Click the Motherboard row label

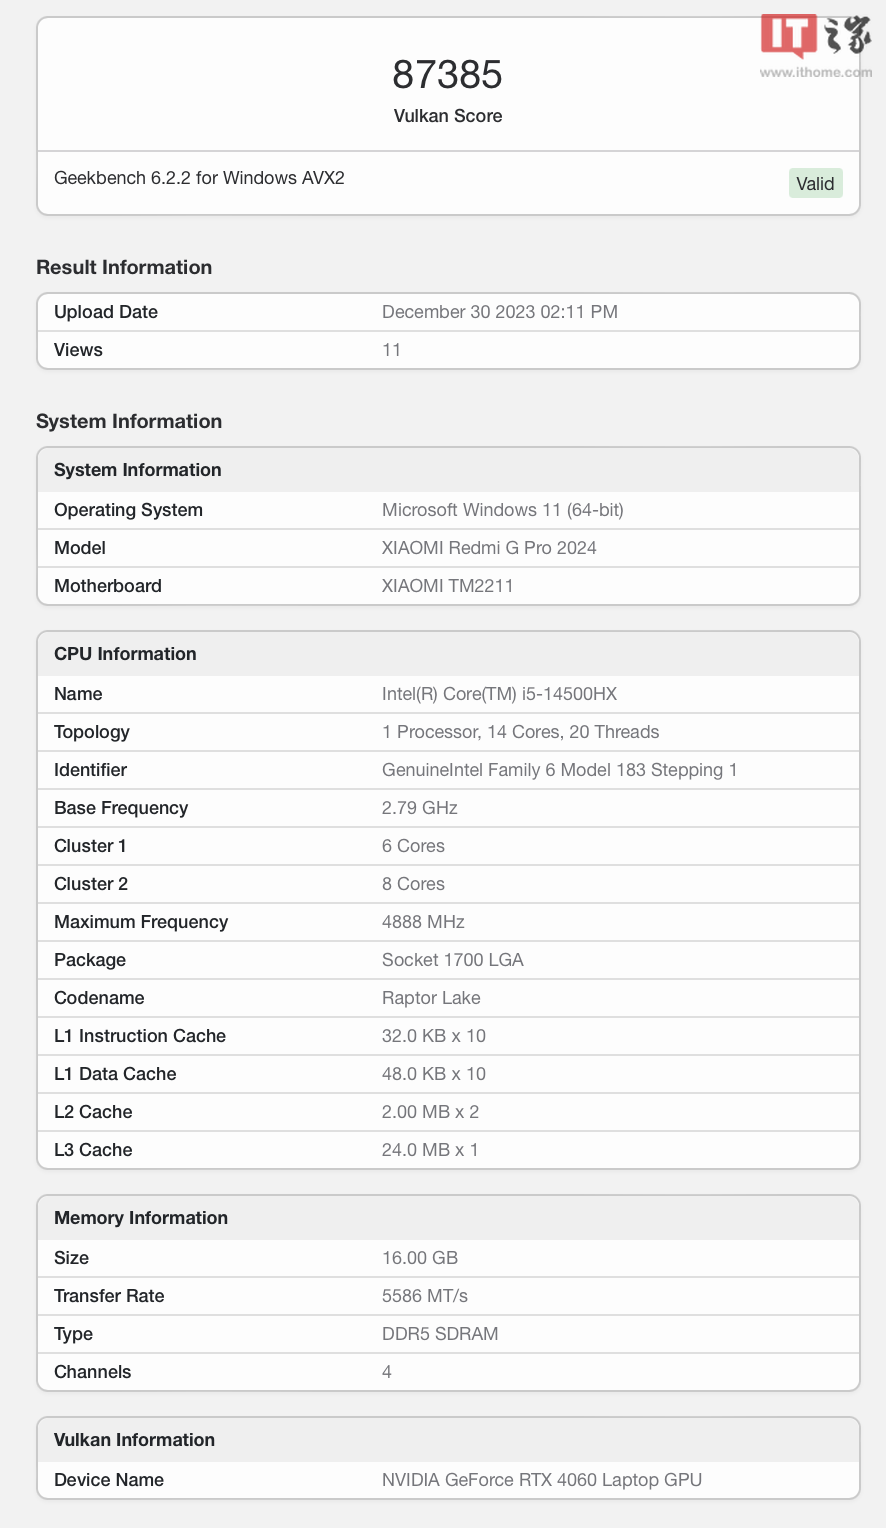coord(108,586)
